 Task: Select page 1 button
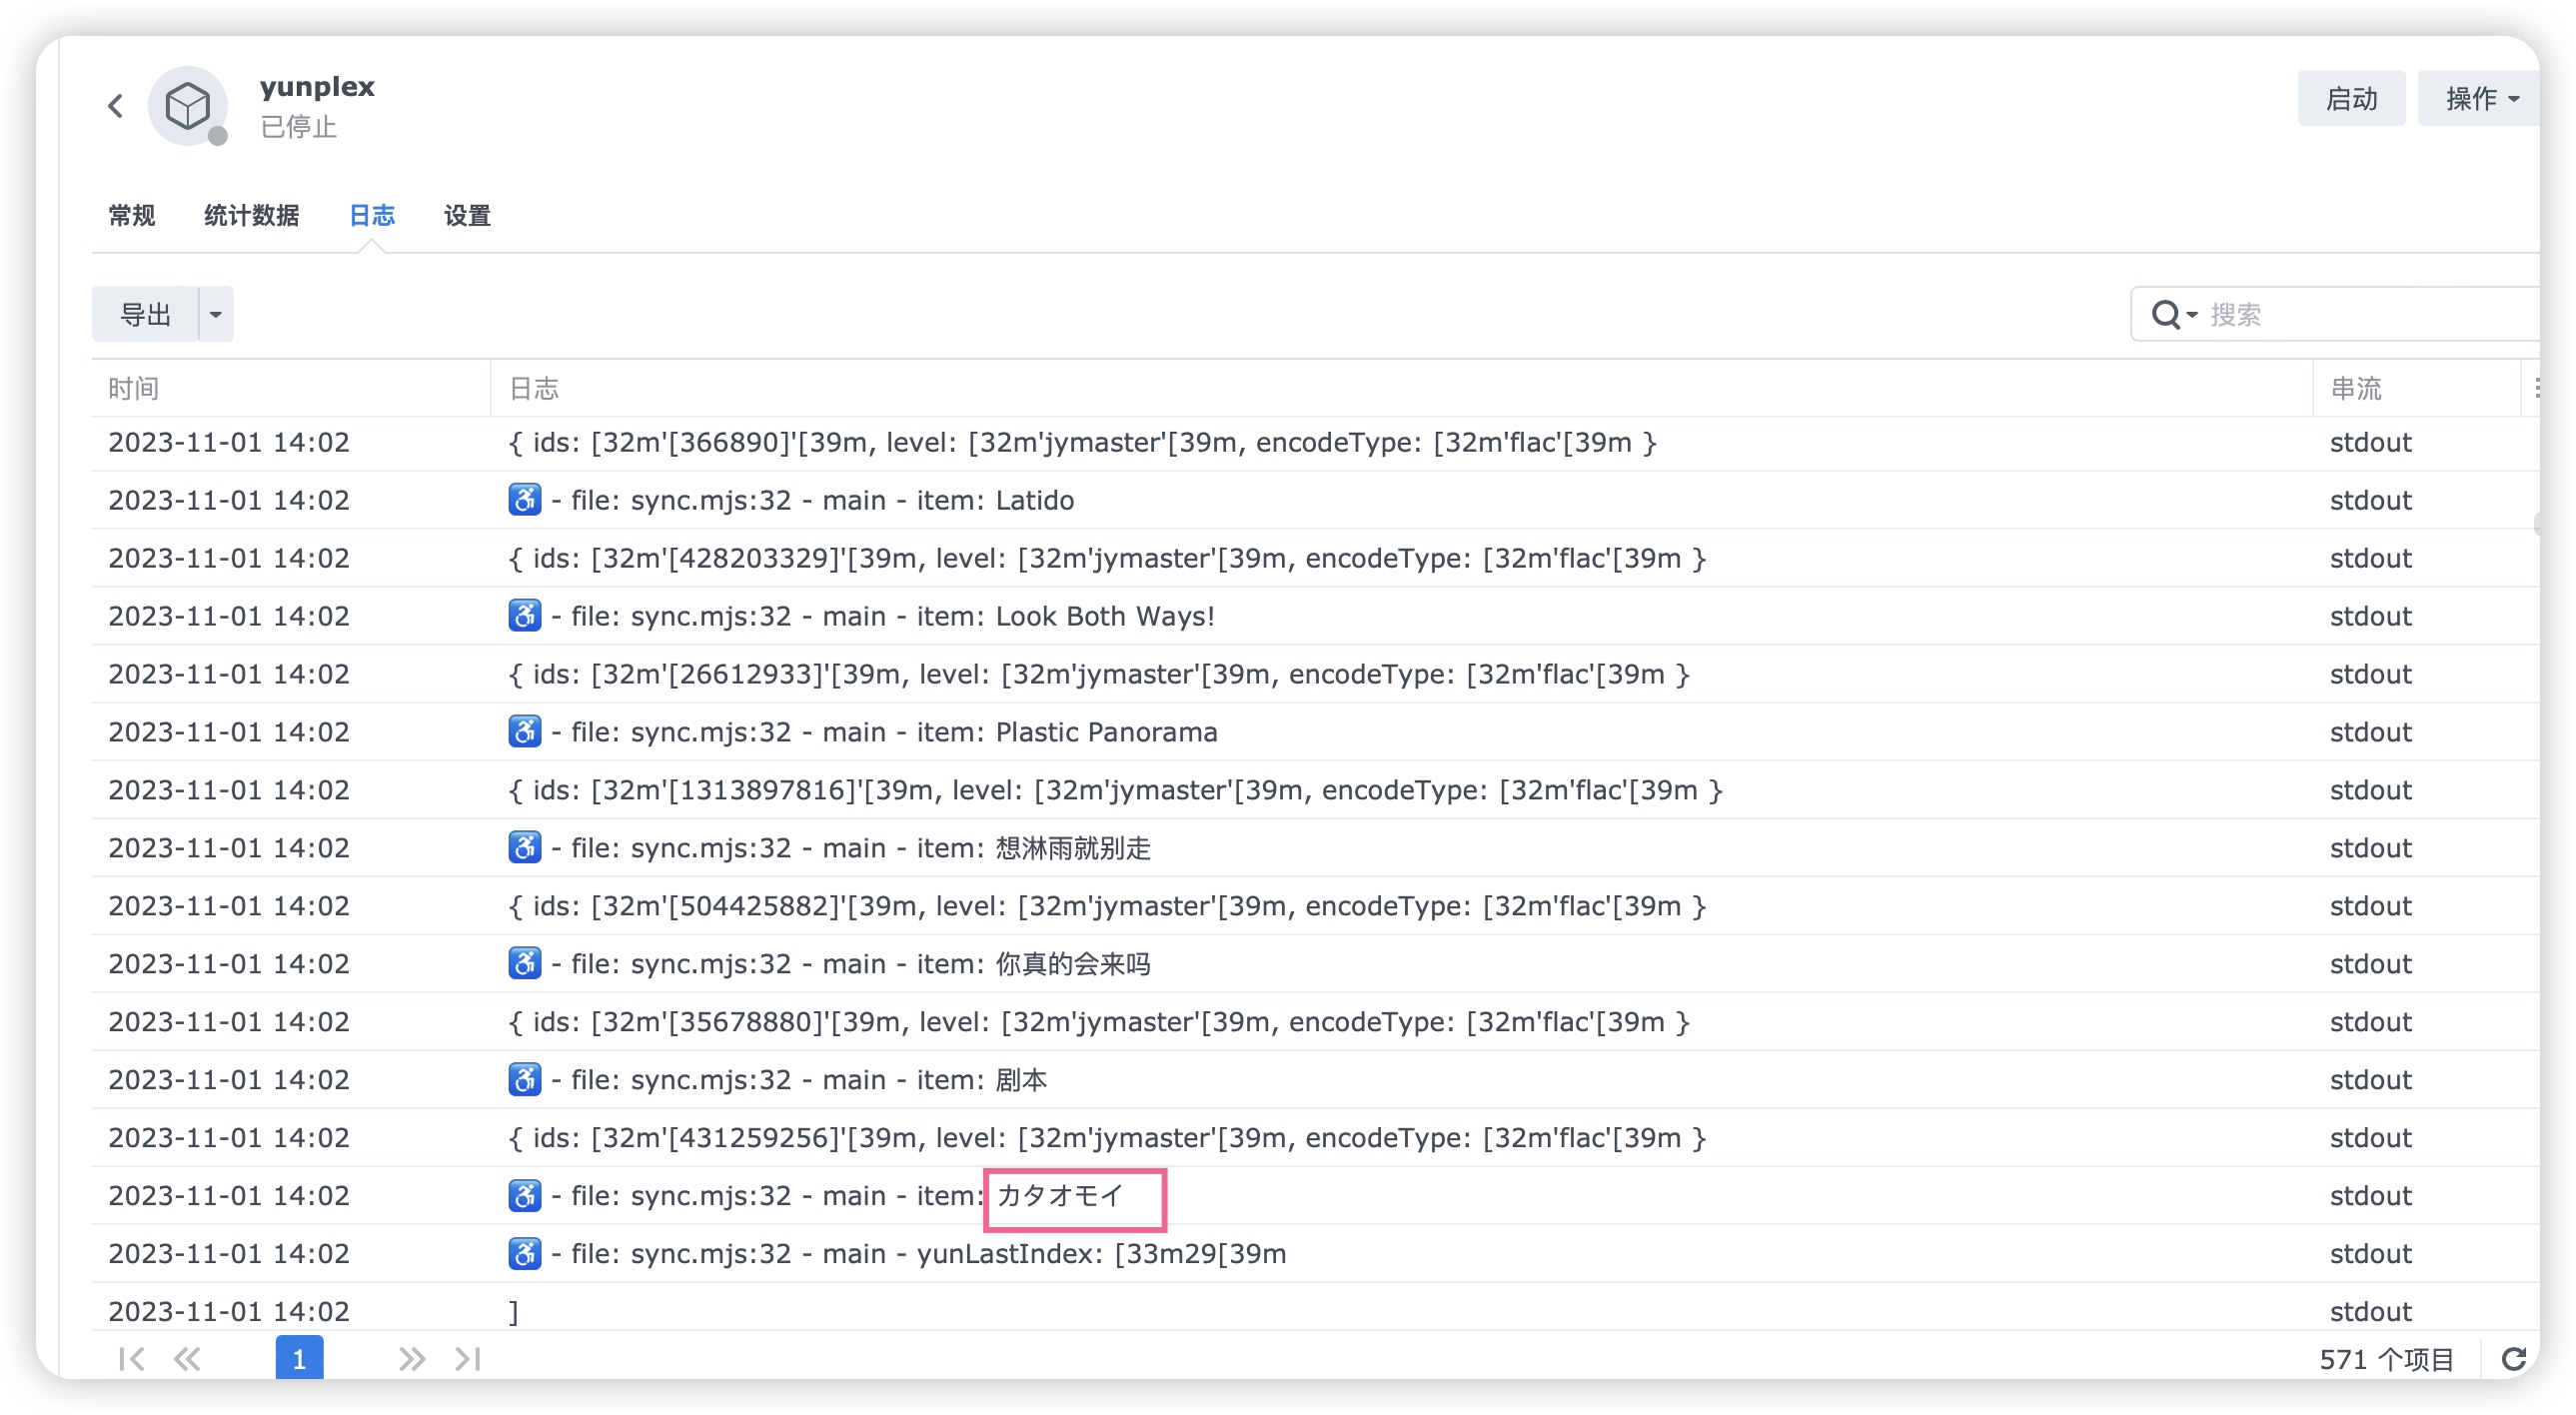(299, 1358)
